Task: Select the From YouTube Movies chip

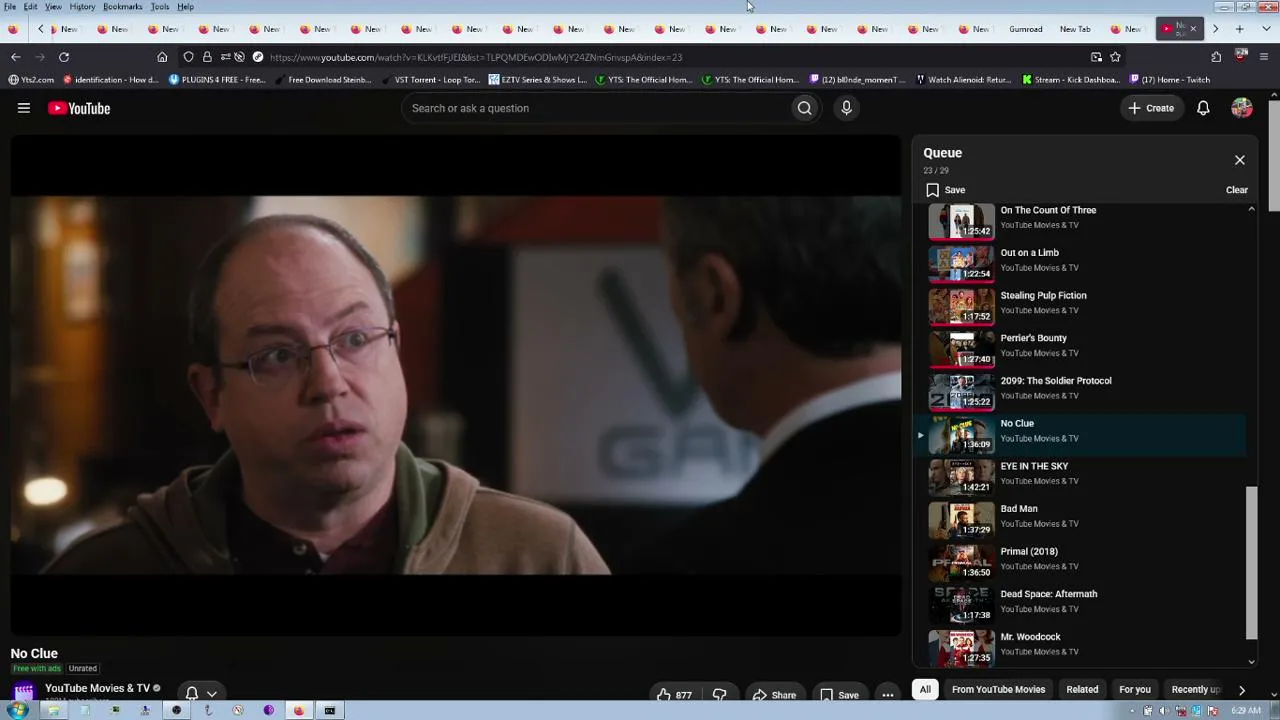Action: [998, 689]
